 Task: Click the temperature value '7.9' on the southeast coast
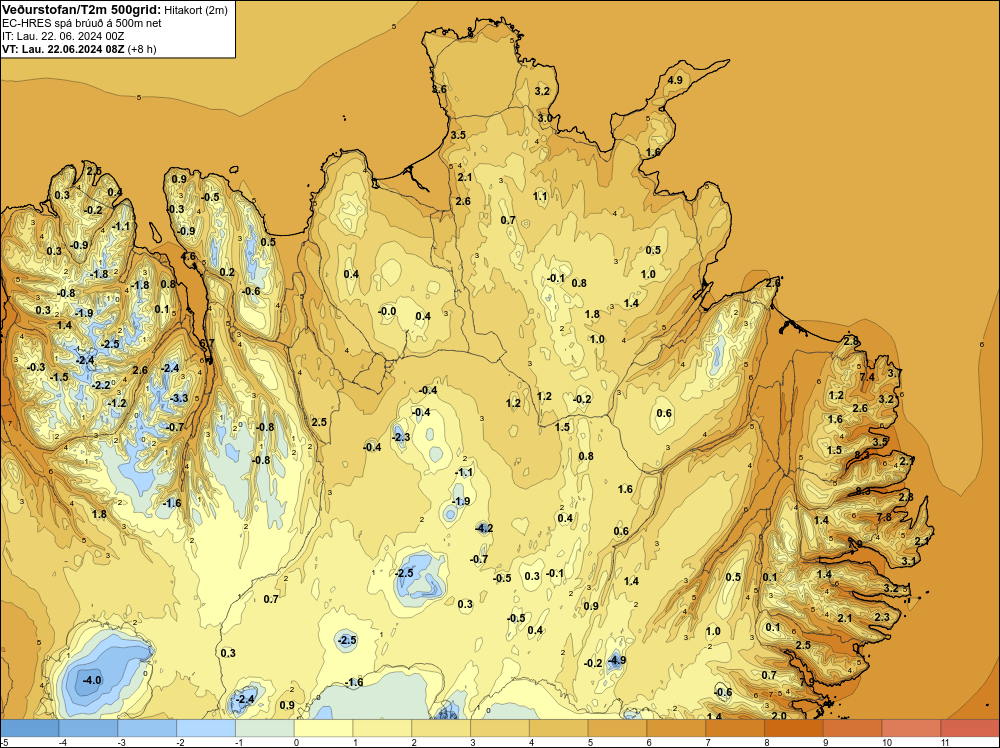coord(807,682)
